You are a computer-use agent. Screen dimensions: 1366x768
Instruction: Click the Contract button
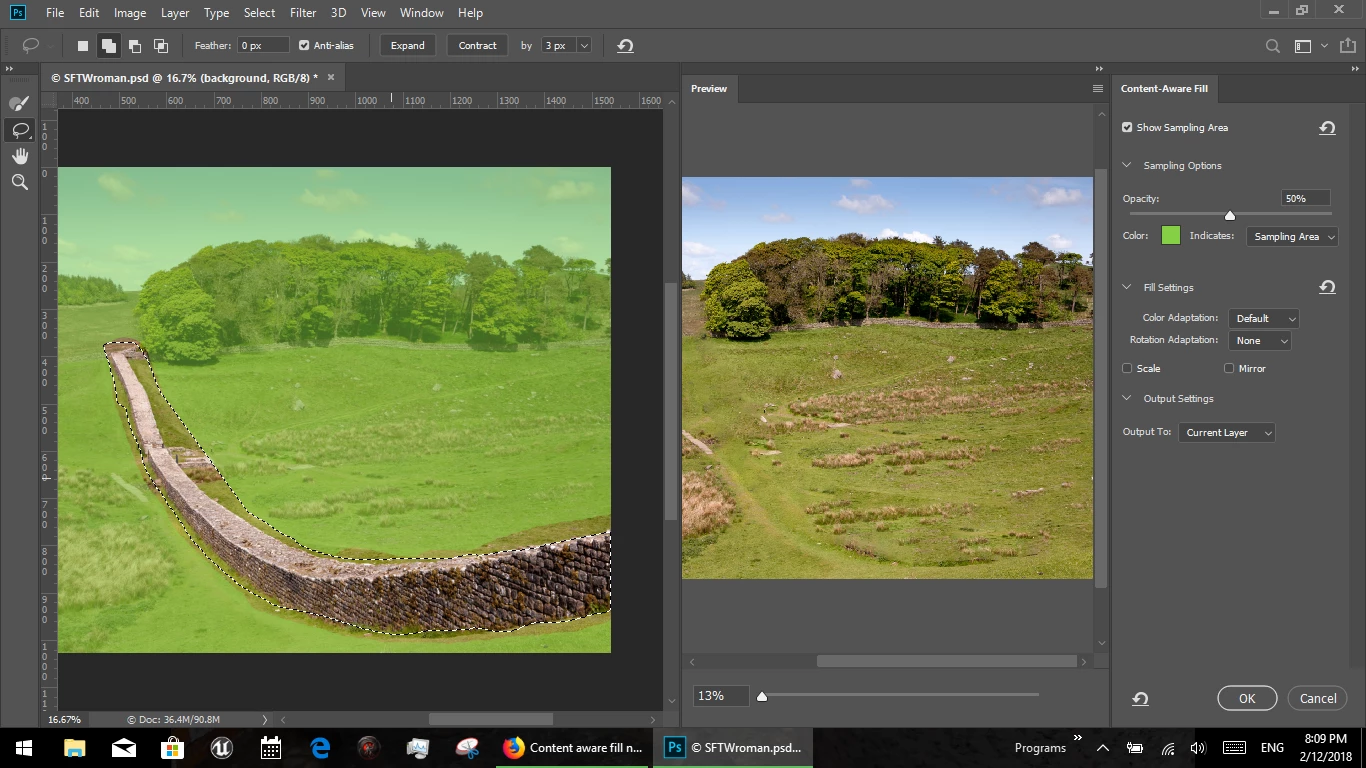477,46
